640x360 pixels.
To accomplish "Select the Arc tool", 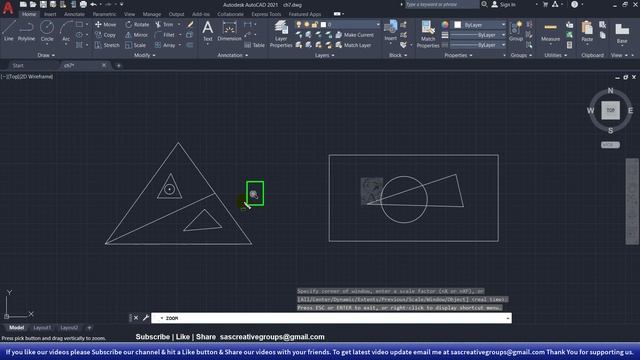I will [66, 31].
